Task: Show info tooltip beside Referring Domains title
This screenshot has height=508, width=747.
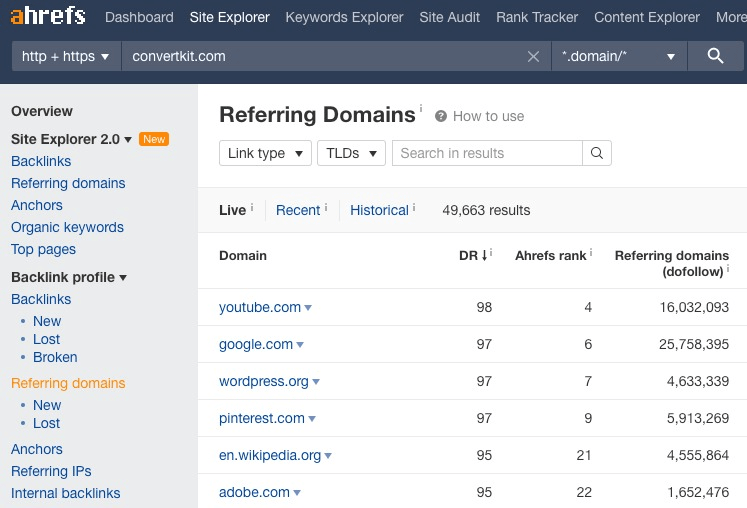Action: tap(421, 109)
